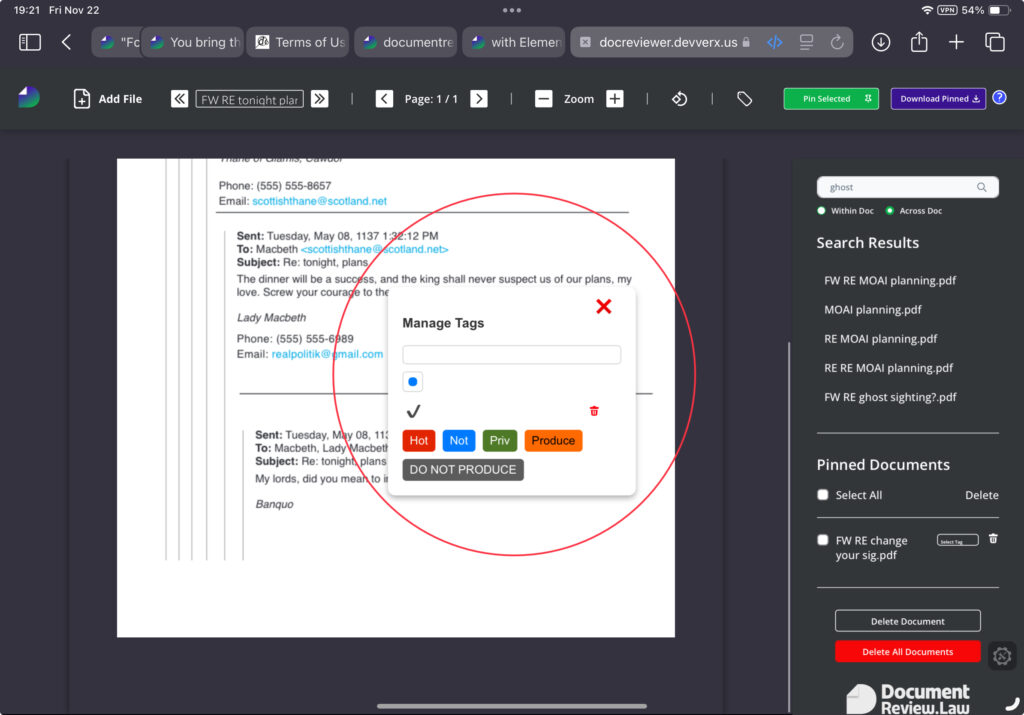1024x715 pixels.
Task: Open tag manager via tag icon
Action: point(744,99)
